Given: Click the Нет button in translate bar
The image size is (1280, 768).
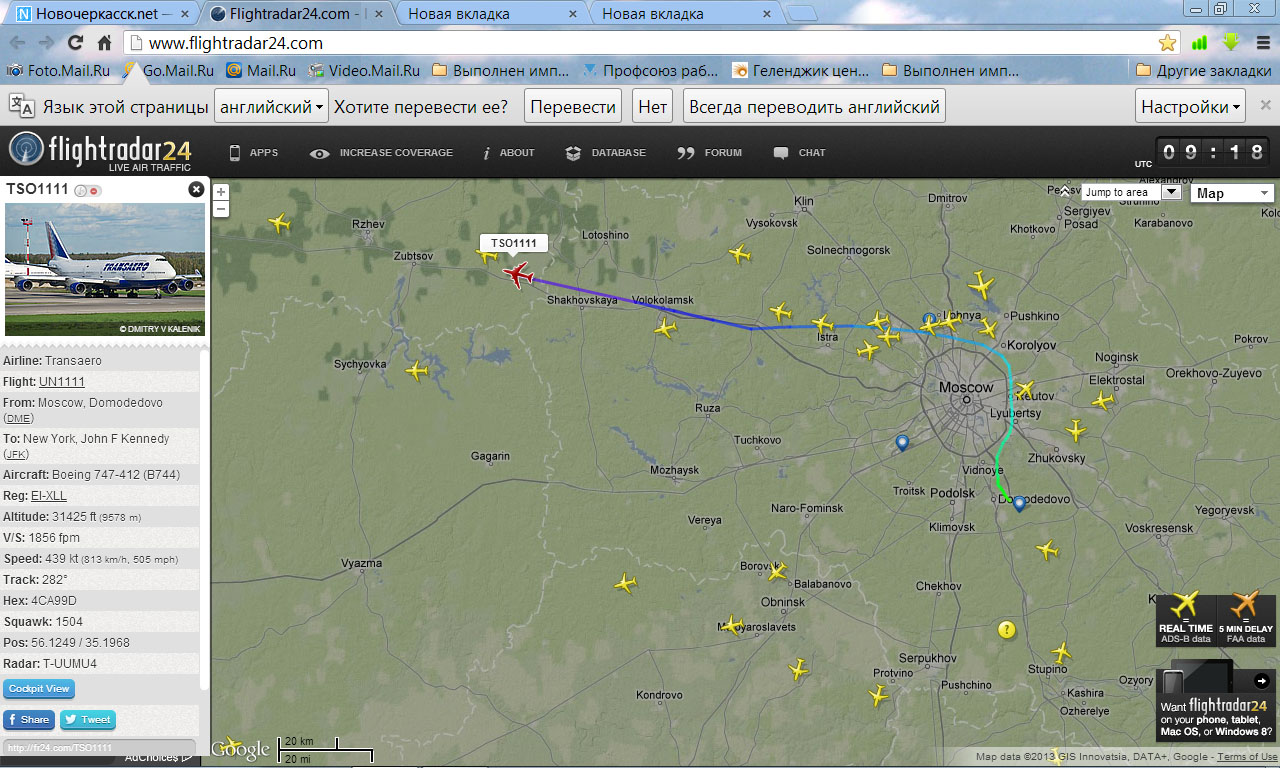Looking at the screenshot, I should click(x=652, y=106).
